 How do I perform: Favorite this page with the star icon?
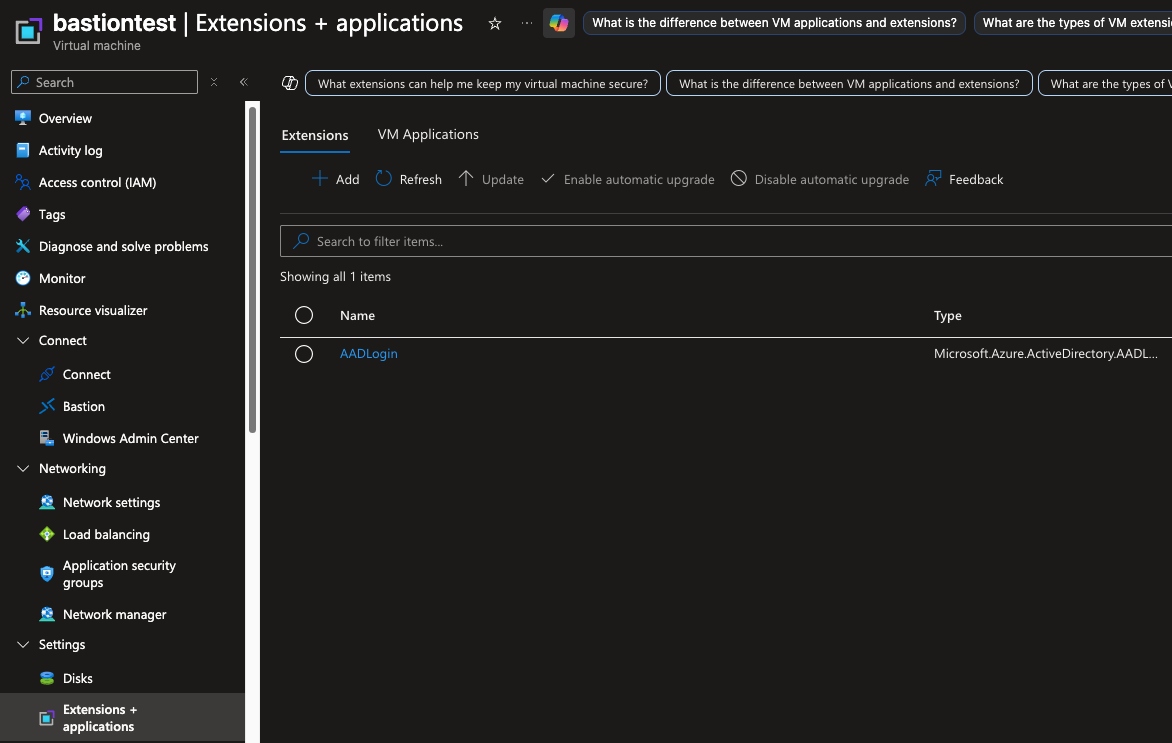click(x=494, y=23)
